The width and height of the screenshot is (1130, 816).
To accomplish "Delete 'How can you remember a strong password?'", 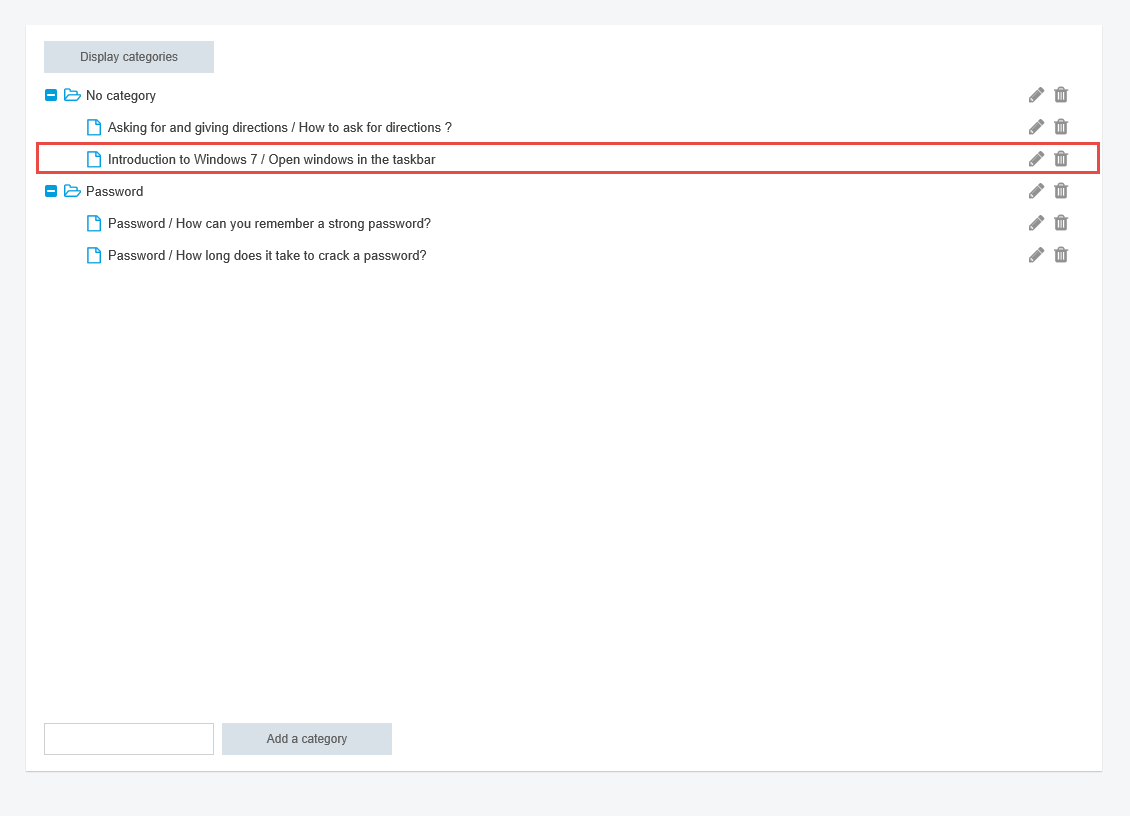I will tap(1061, 223).
